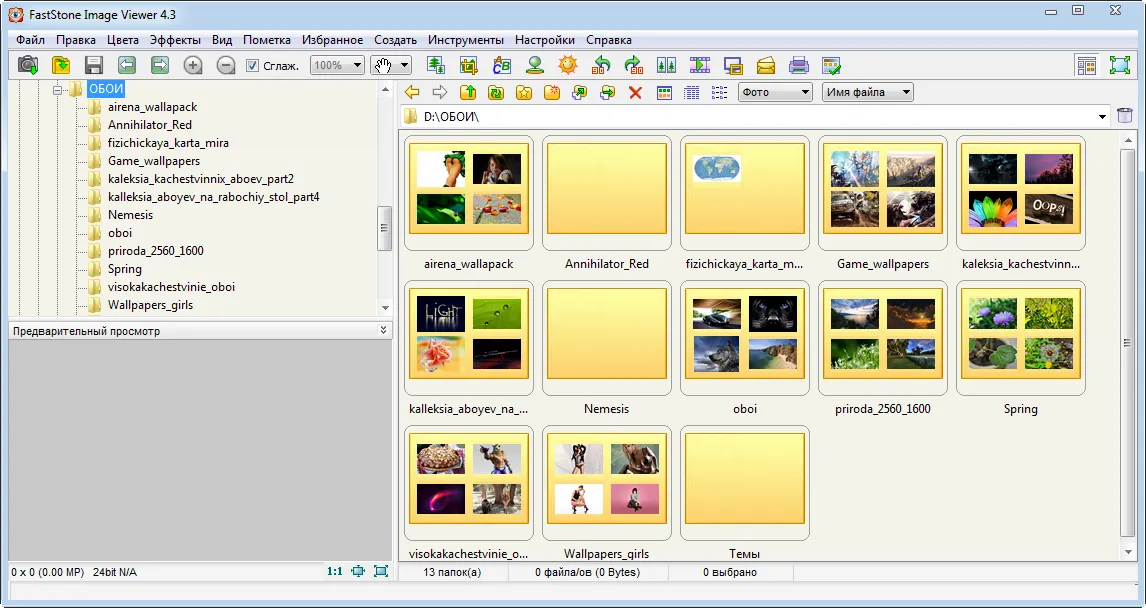
Task: Open the Settings icon with green checkmark
Action: tap(832, 65)
